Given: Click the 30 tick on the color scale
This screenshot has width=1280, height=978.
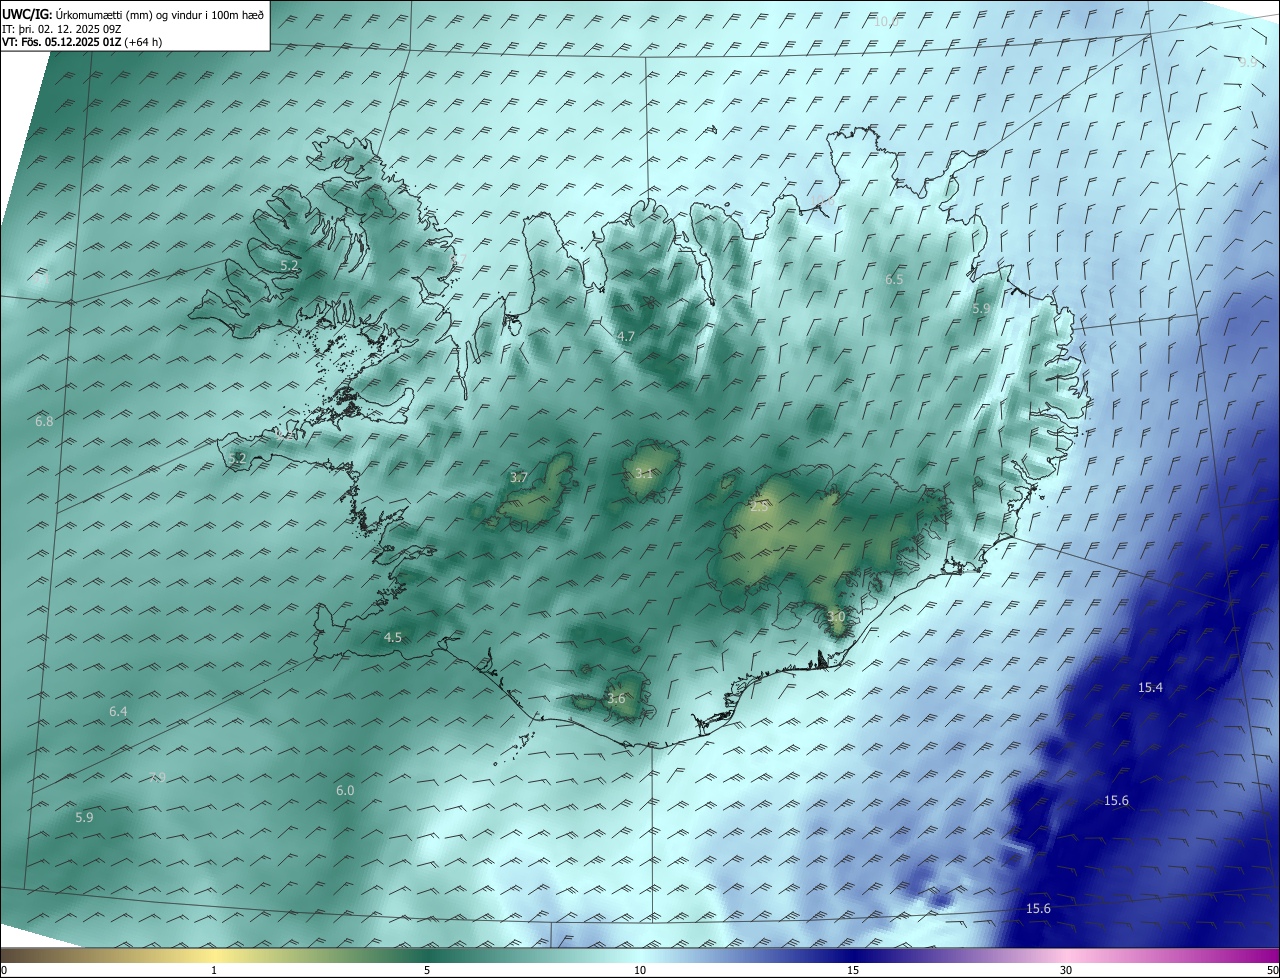Looking at the screenshot, I should [x=1066, y=970].
